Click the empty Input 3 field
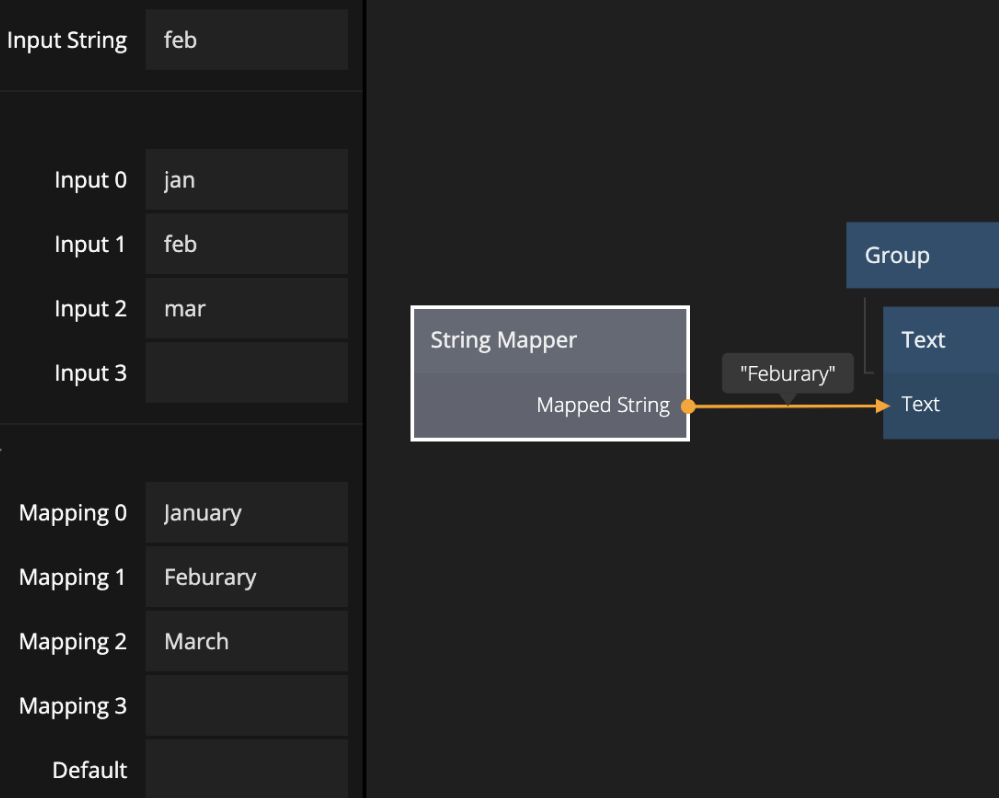 tap(246, 372)
